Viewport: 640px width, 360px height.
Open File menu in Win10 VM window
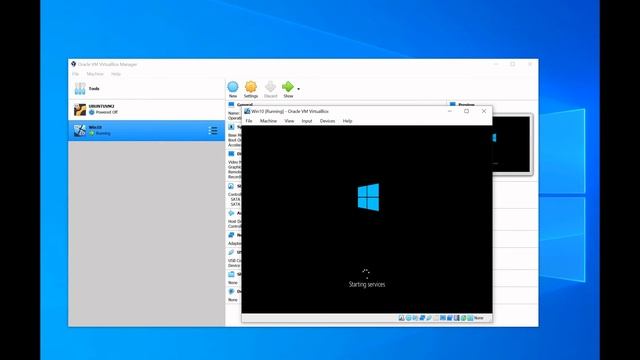pyautogui.click(x=249, y=121)
